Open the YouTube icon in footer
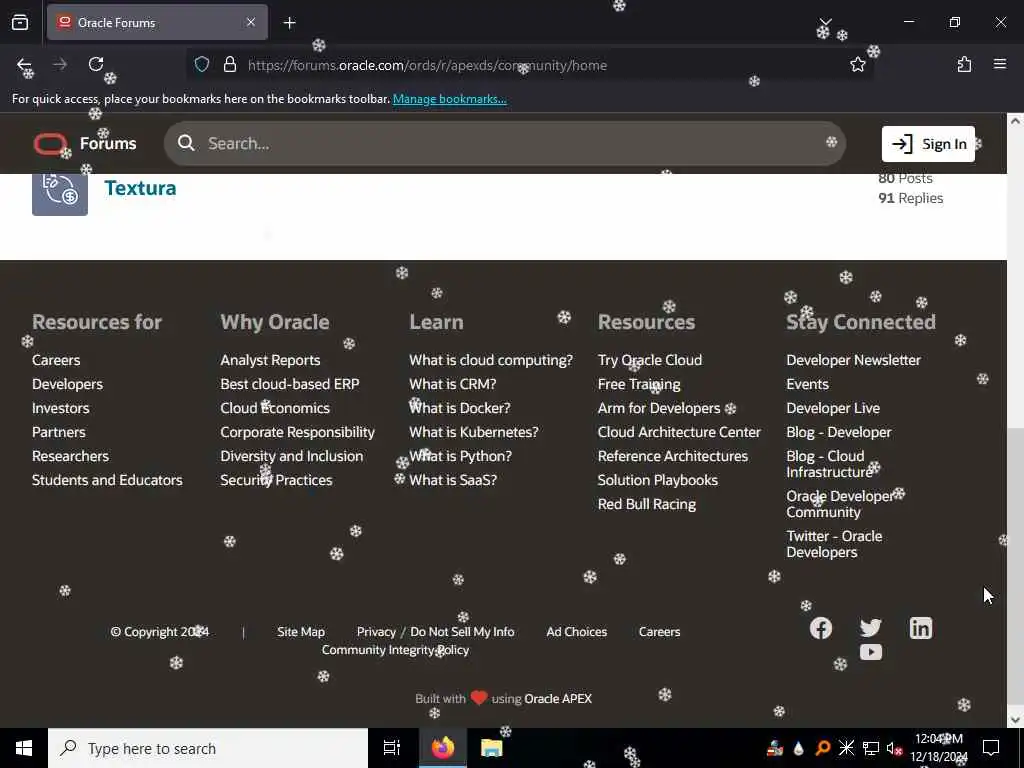The width and height of the screenshot is (1024, 768). 871,652
